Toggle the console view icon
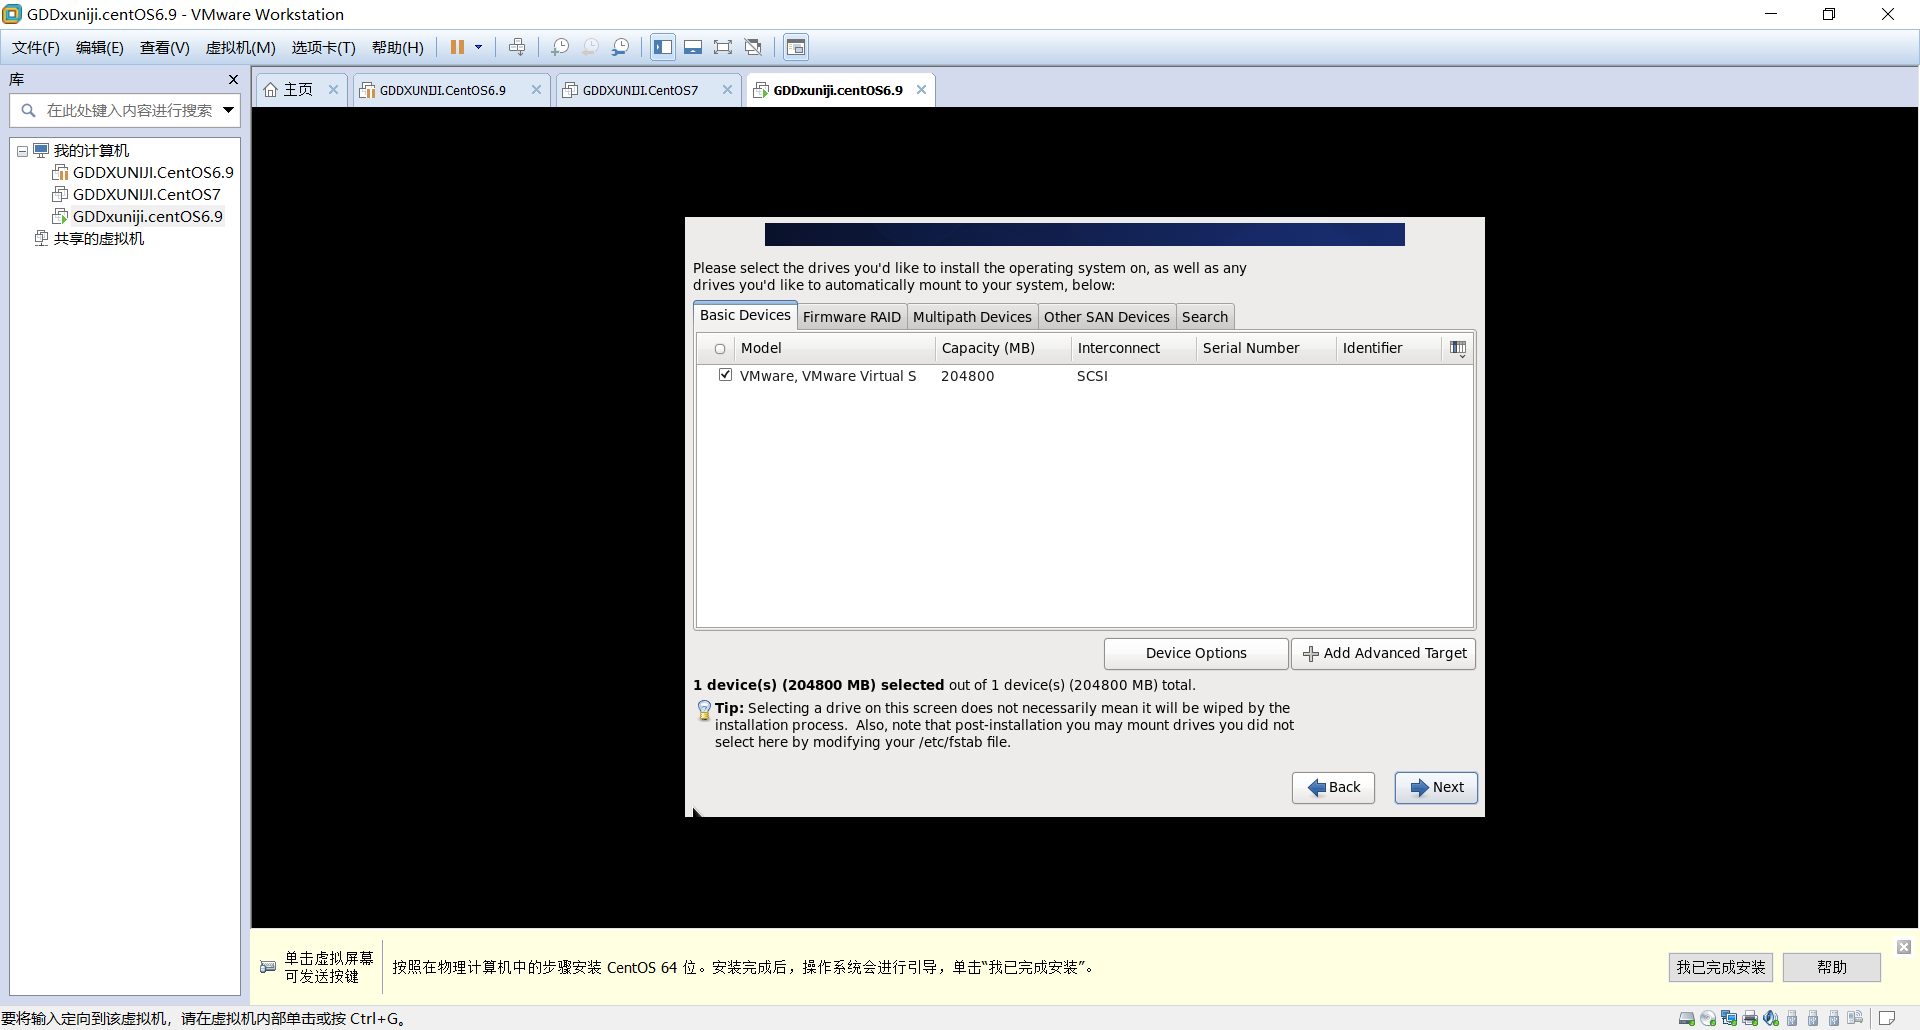The width and height of the screenshot is (1920, 1030). 796,47
